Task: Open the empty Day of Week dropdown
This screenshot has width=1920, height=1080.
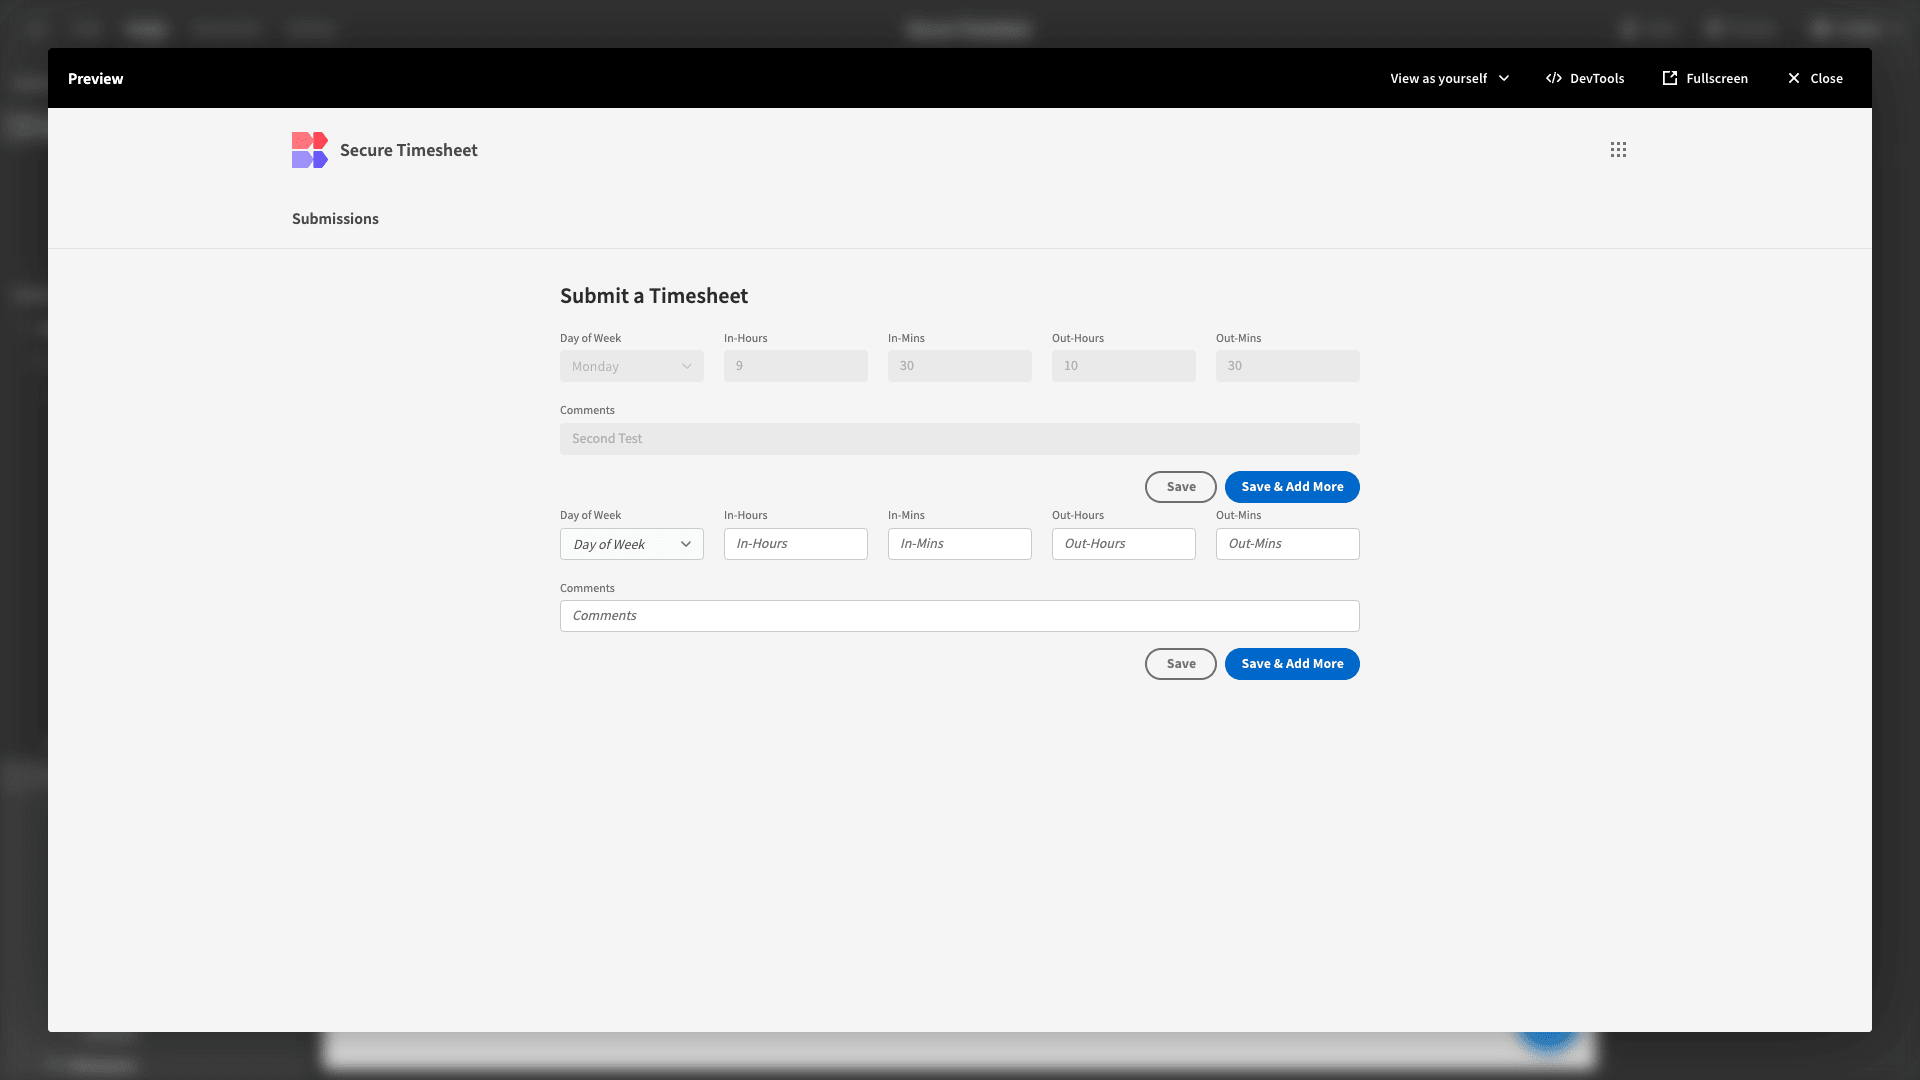Action: tap(632, 544)
